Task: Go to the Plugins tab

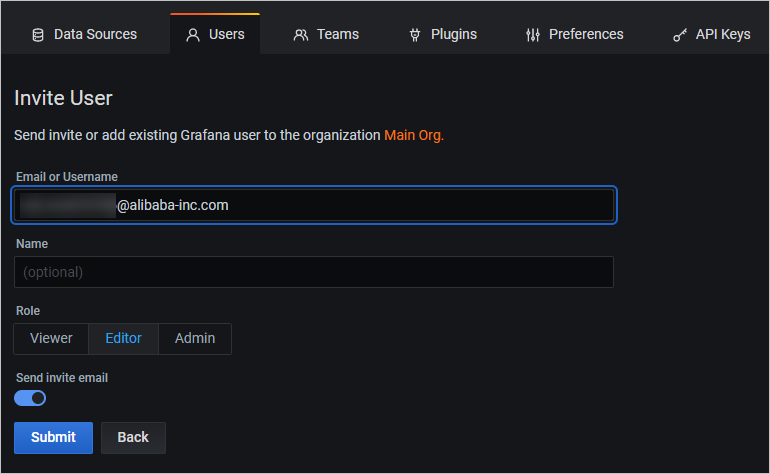Action: coord(453,34)
